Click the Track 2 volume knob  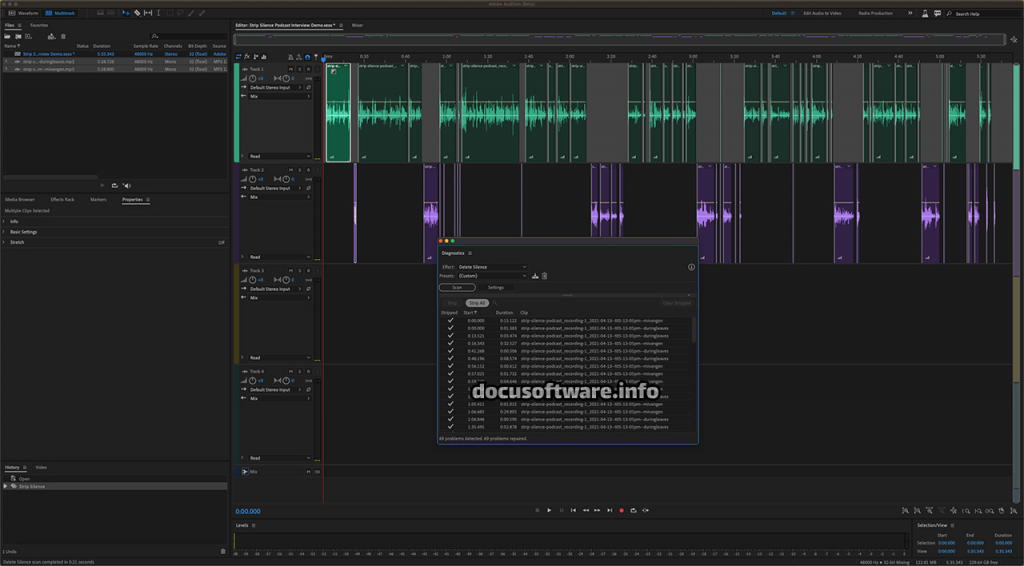point(253,179)
